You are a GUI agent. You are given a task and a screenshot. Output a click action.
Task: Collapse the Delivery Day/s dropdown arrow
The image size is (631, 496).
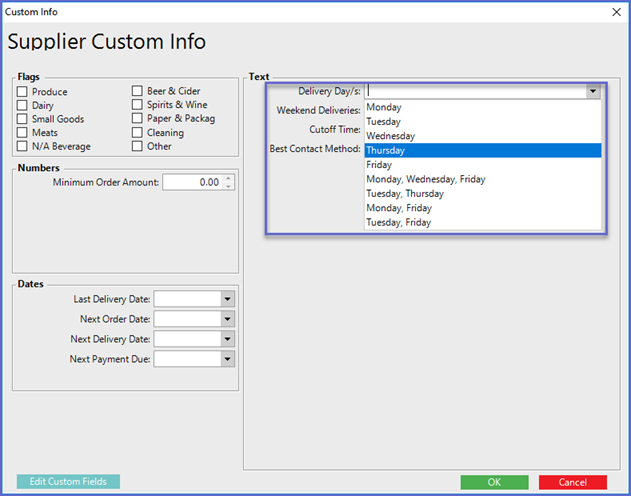(593, 91)
